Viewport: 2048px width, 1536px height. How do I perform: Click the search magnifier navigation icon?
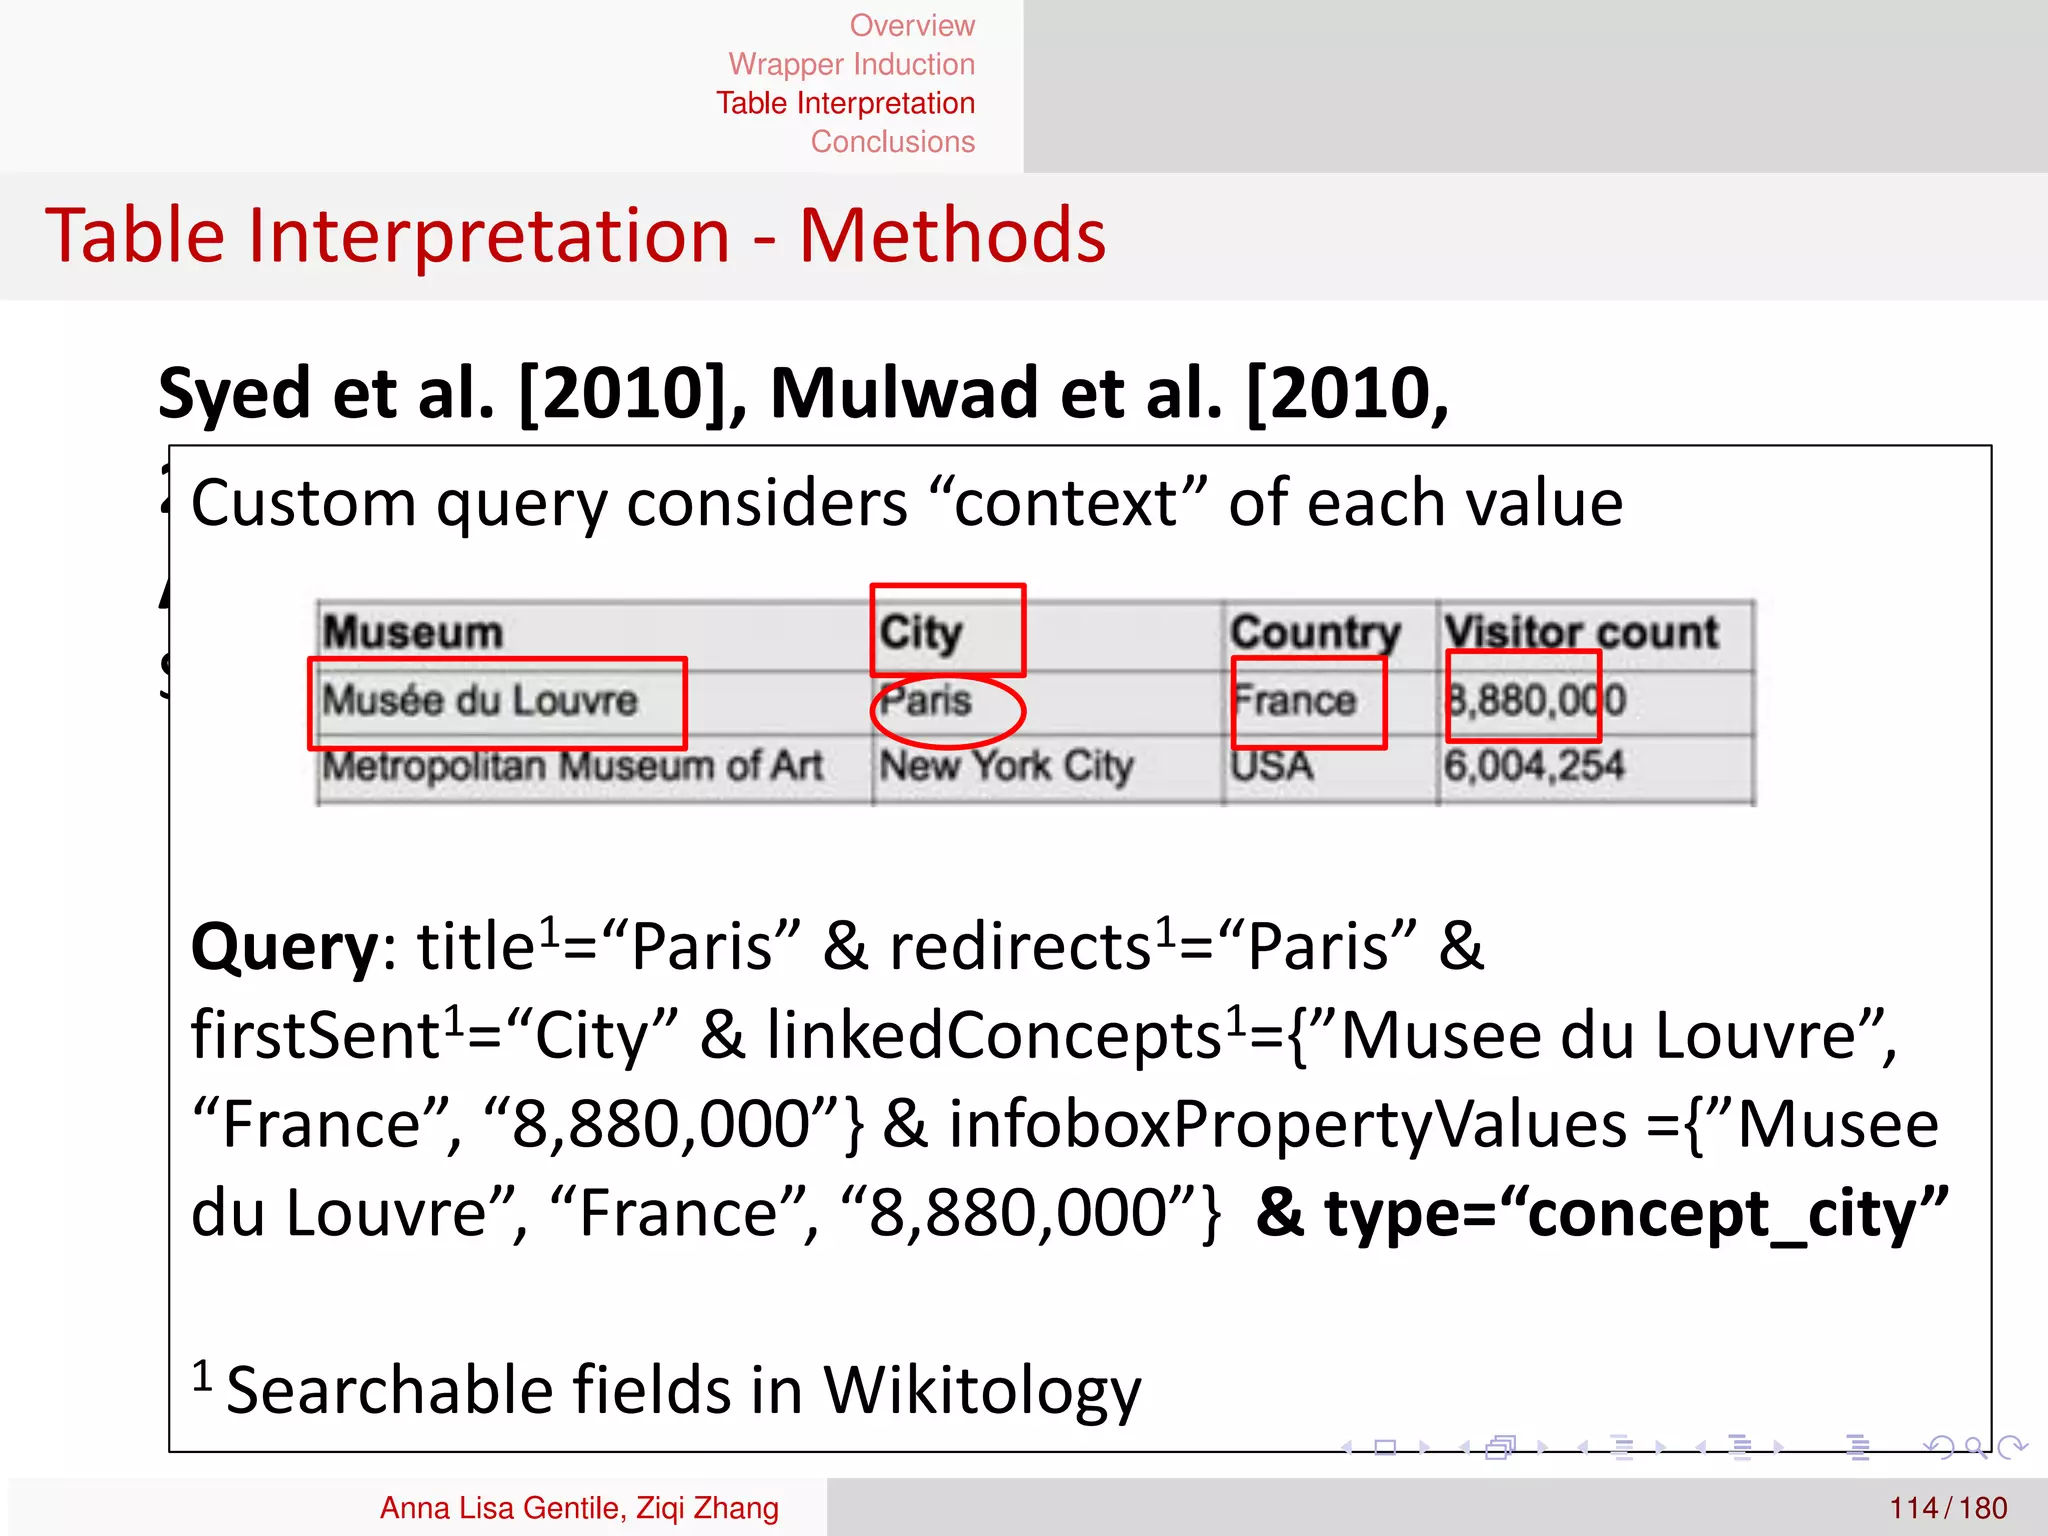1975,1447
